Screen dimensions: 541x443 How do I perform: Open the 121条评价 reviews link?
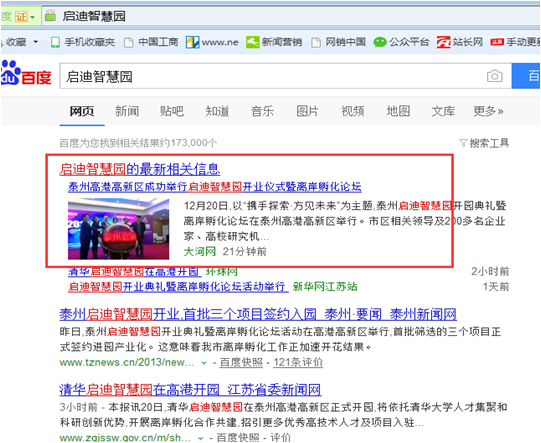(298, 363)
